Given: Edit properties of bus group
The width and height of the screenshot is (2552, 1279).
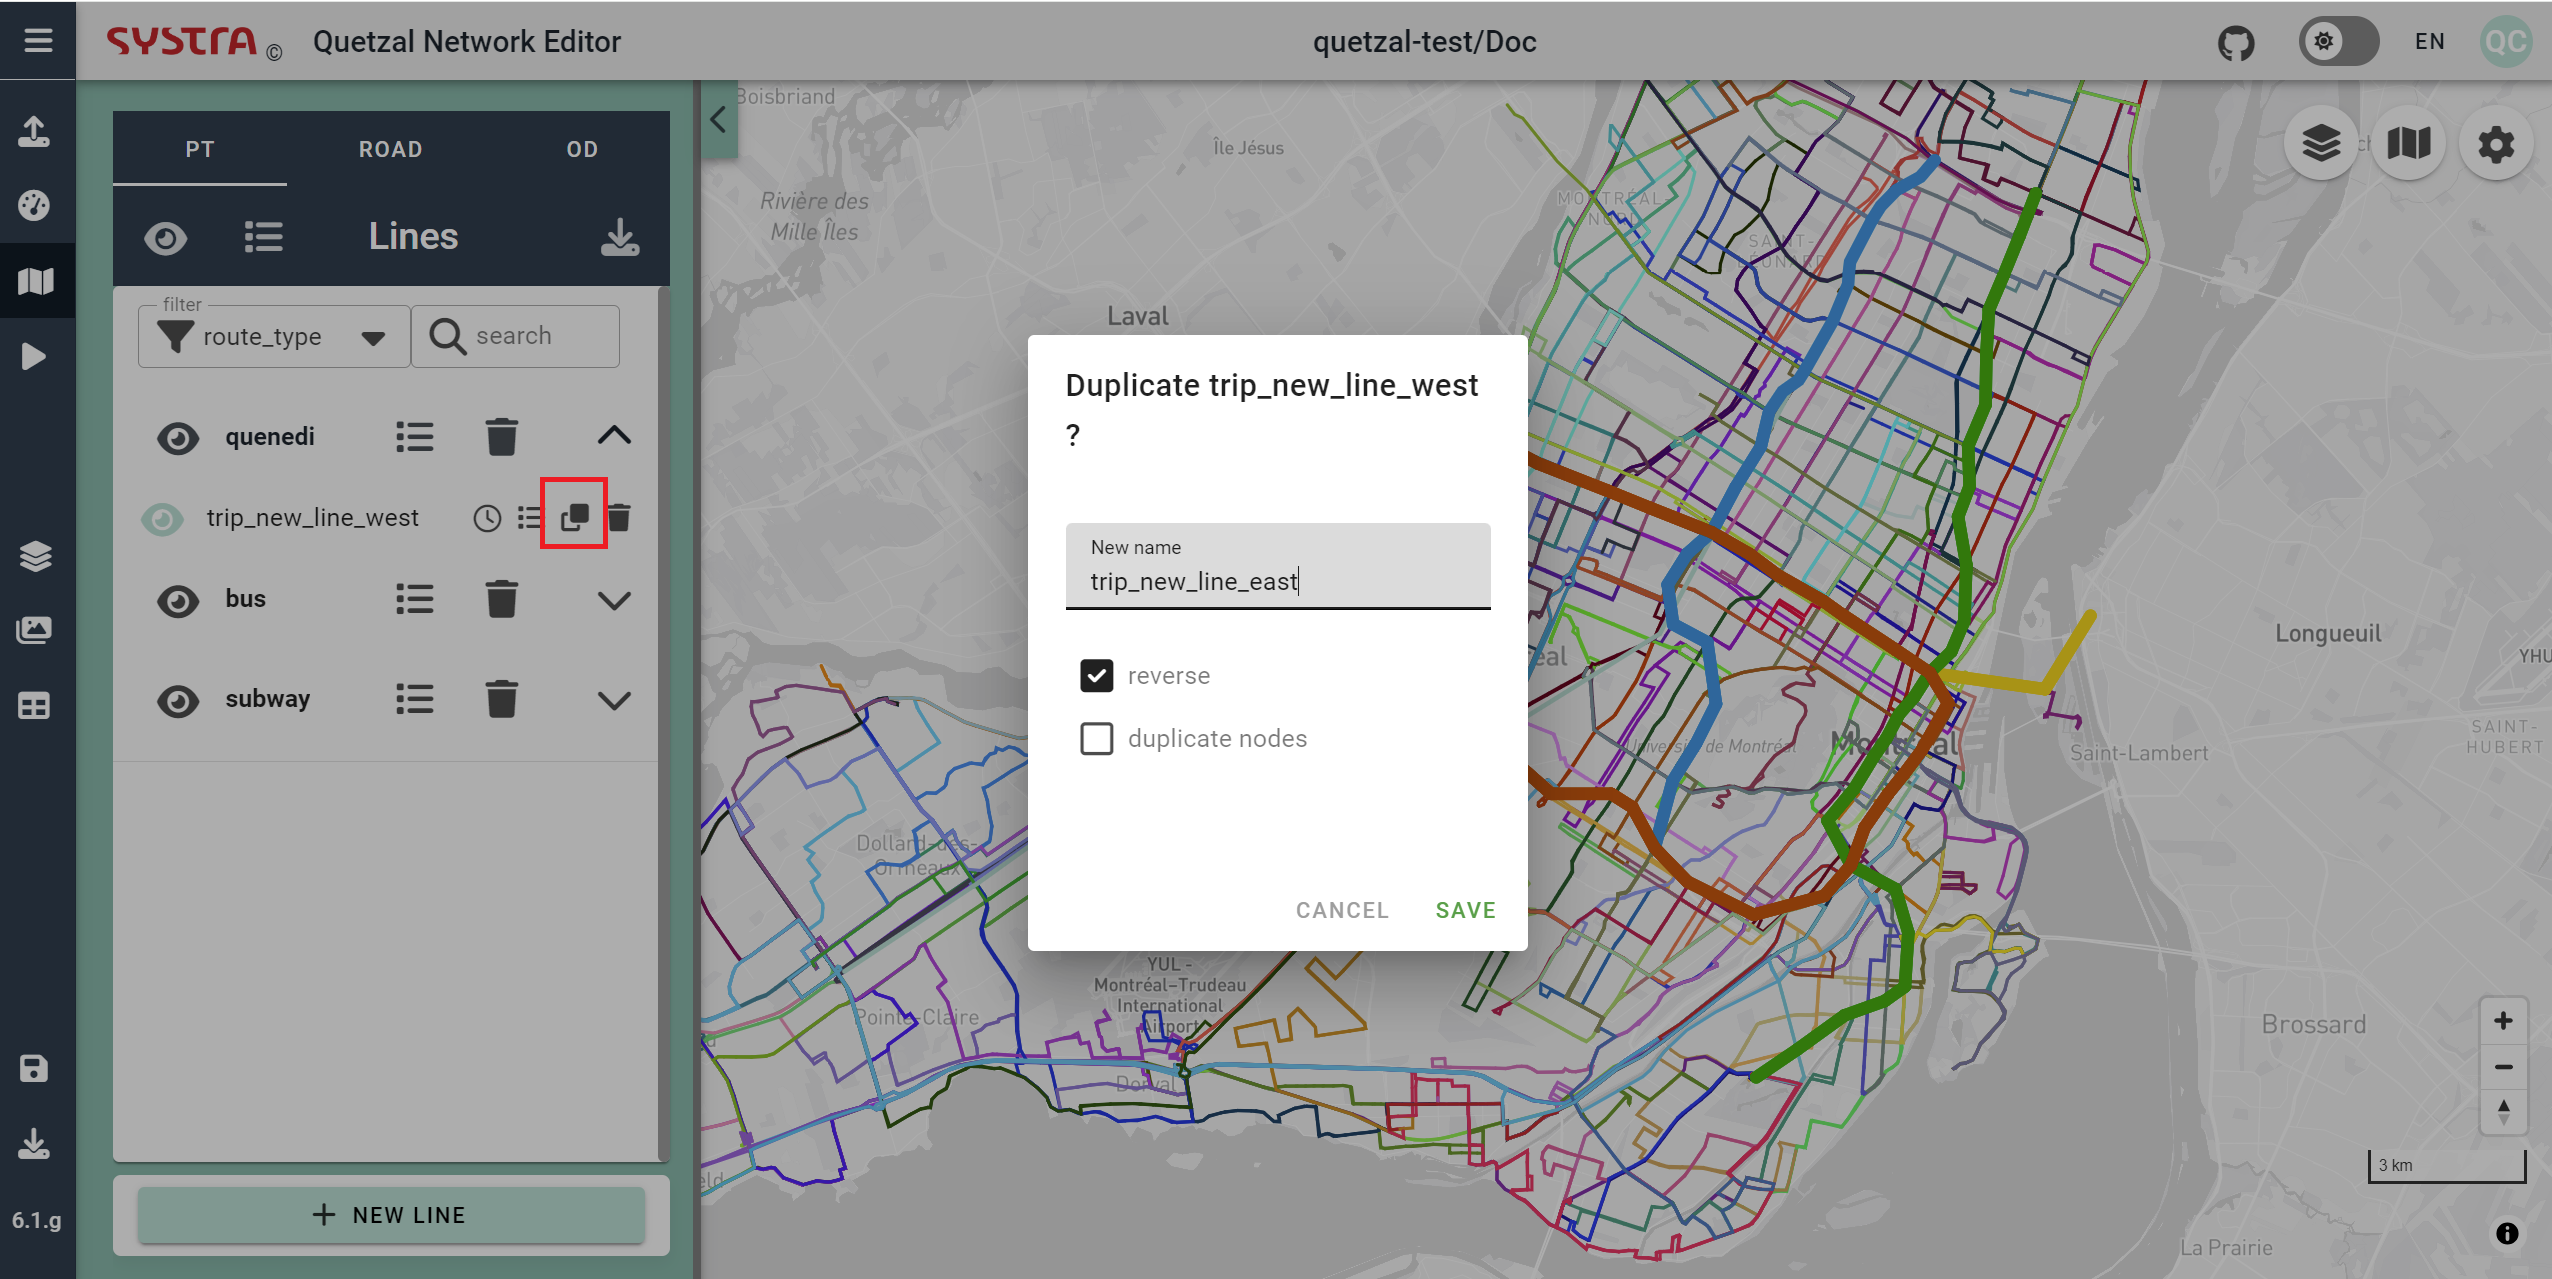Looking at the screenshot, I should tap(415, 600).
